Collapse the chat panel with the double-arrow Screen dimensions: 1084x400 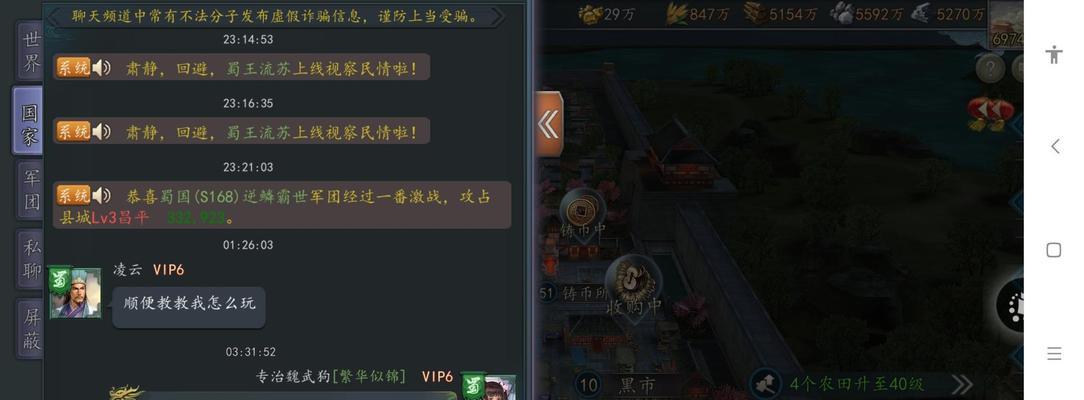coord(549,125)
